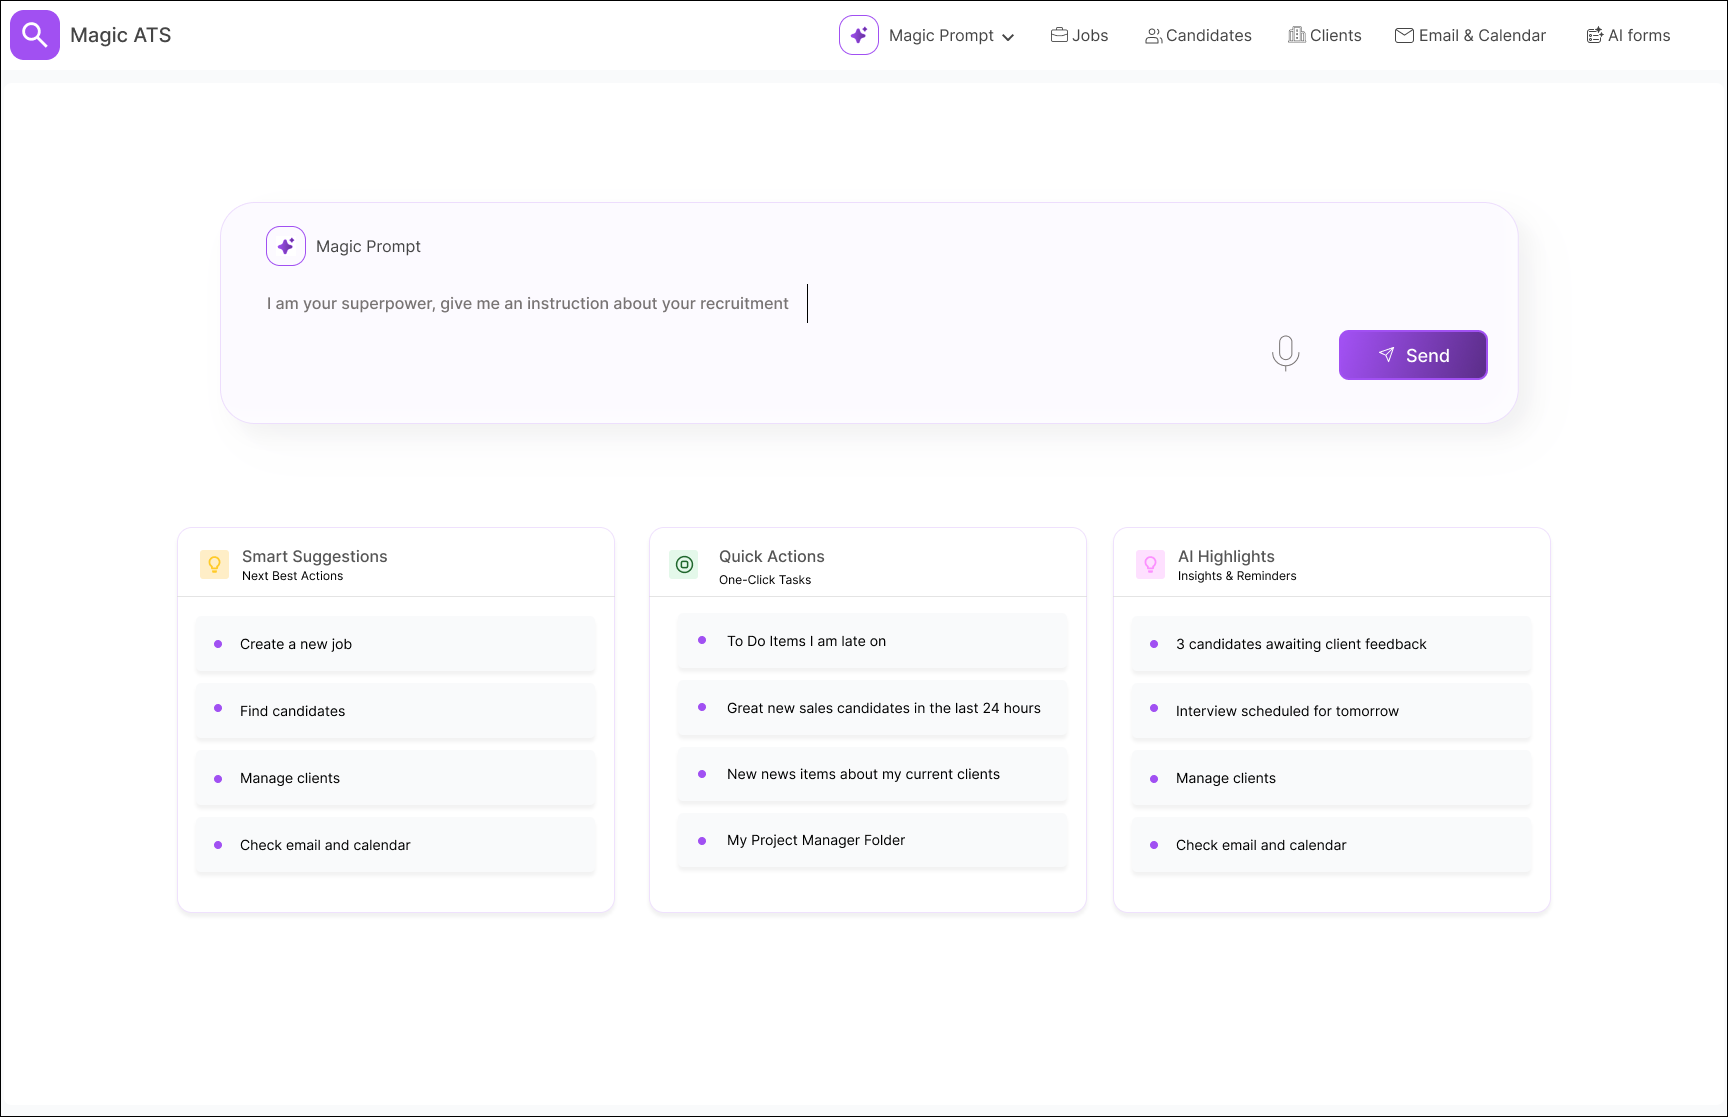Click the Magic ATS search logo icon

[x=34, y=34]
